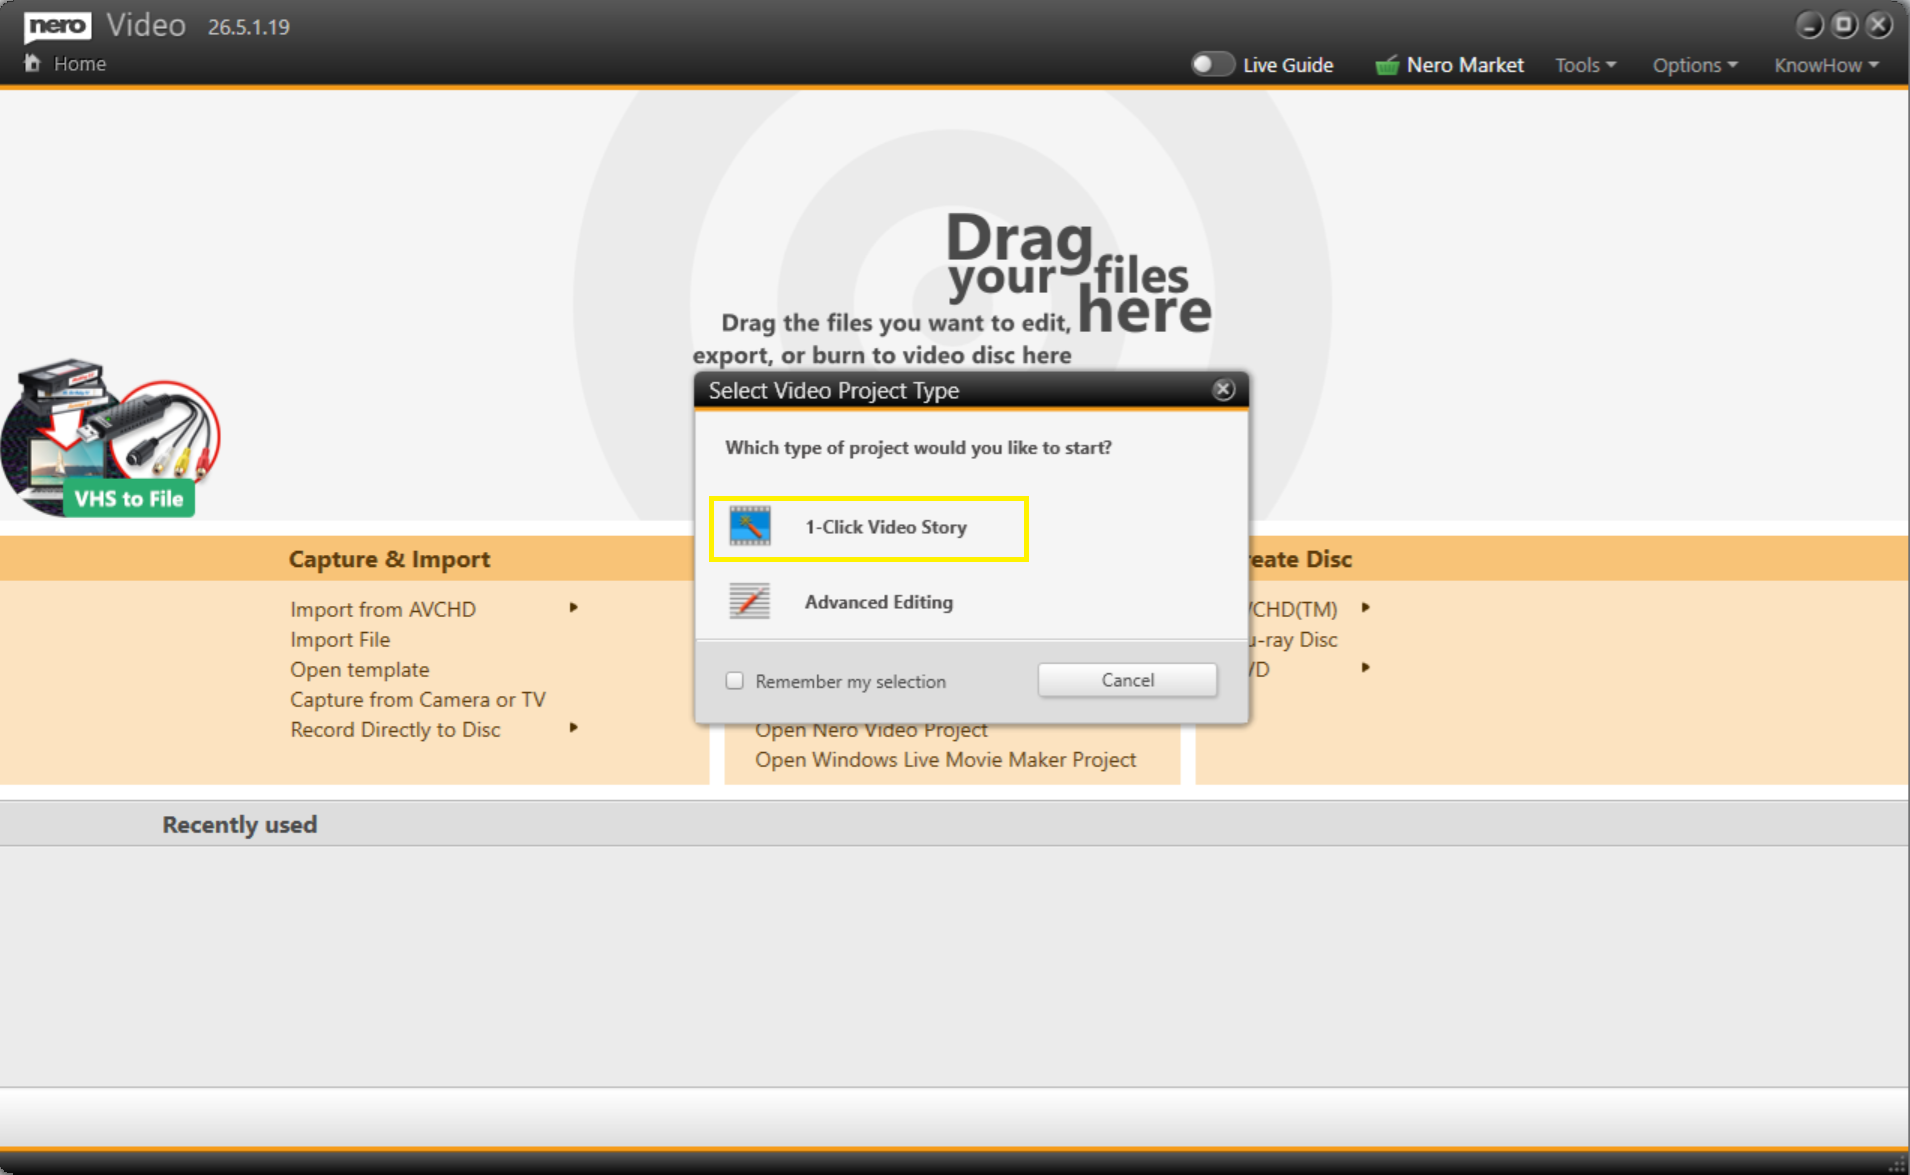This screenshot has width=1910, height=1175.
Task: Click the Live Guide label
Action: tap(1288, 65)
